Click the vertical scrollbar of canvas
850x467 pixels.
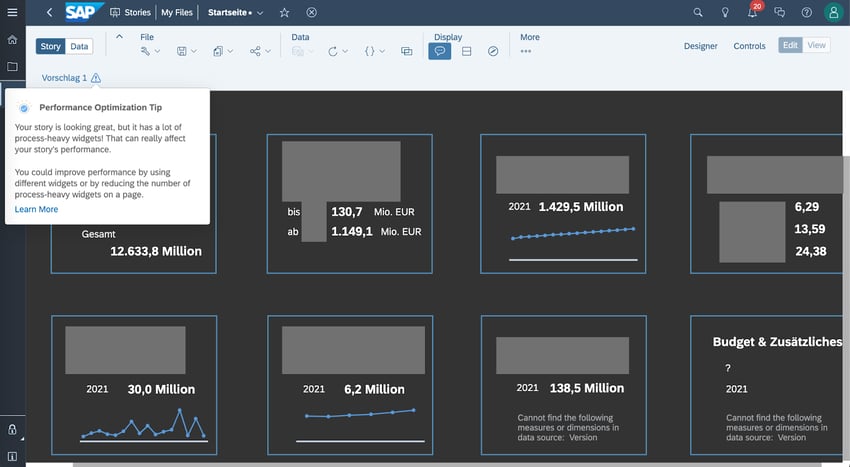[x=846, y=309]
